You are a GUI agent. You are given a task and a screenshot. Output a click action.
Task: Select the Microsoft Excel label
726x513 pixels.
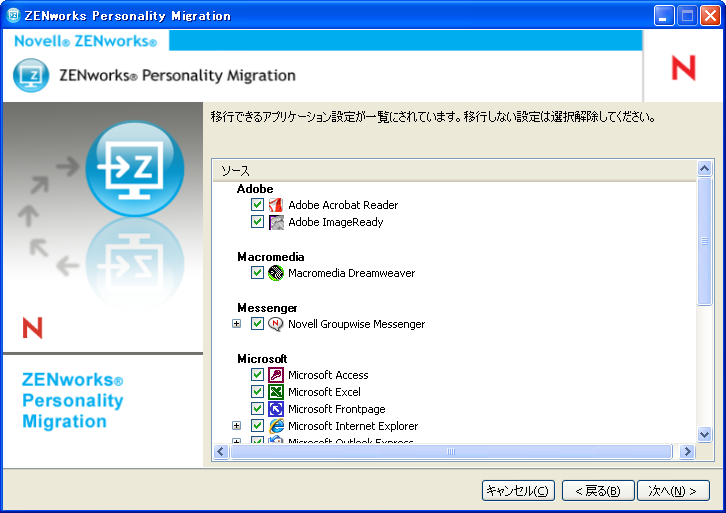324,392
